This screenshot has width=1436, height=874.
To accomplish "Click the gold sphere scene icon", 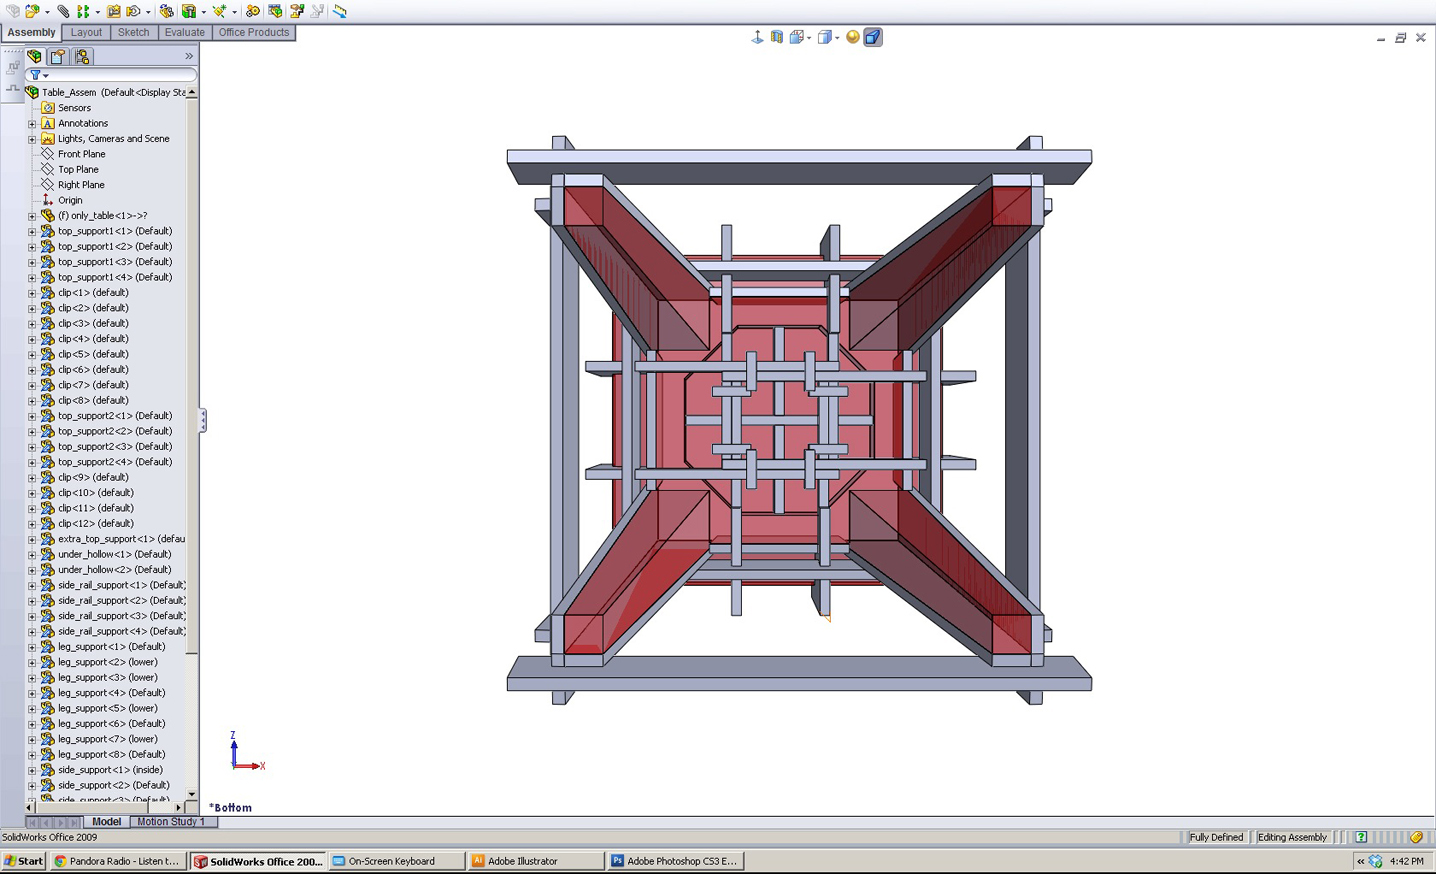I will click(x=852, y=37).
